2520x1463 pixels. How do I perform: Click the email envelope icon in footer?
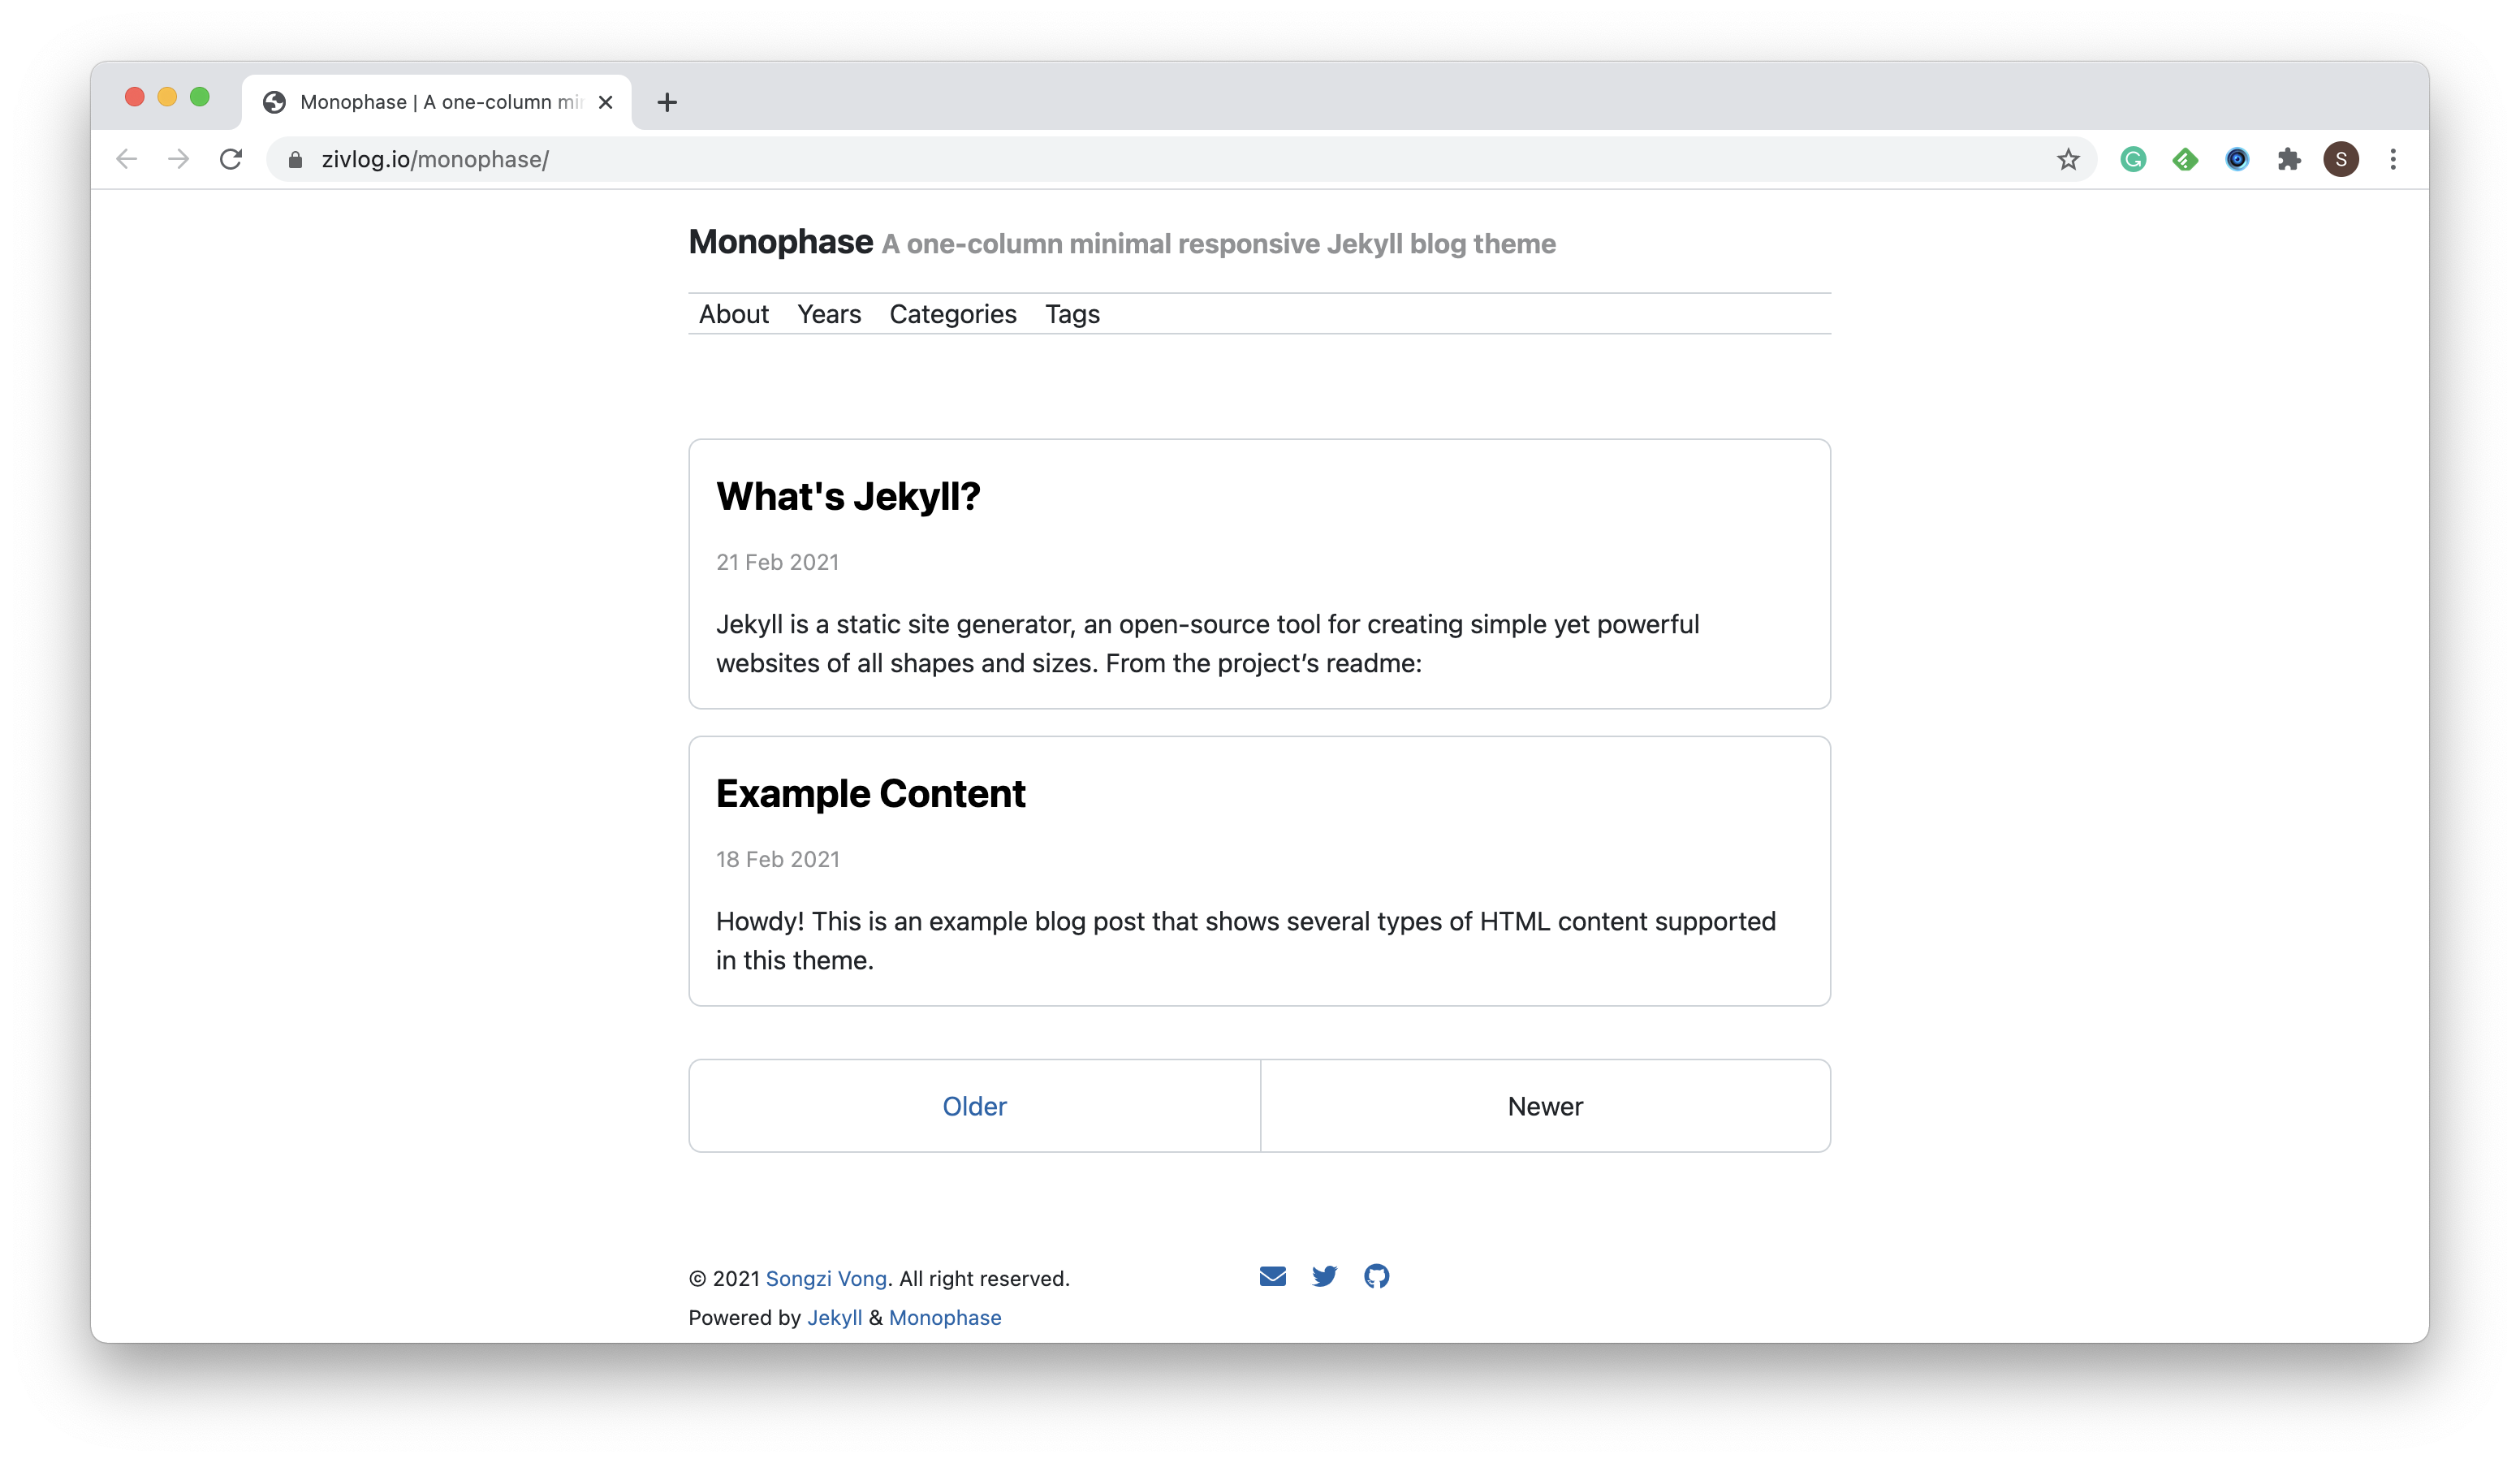[1272, 1276]
